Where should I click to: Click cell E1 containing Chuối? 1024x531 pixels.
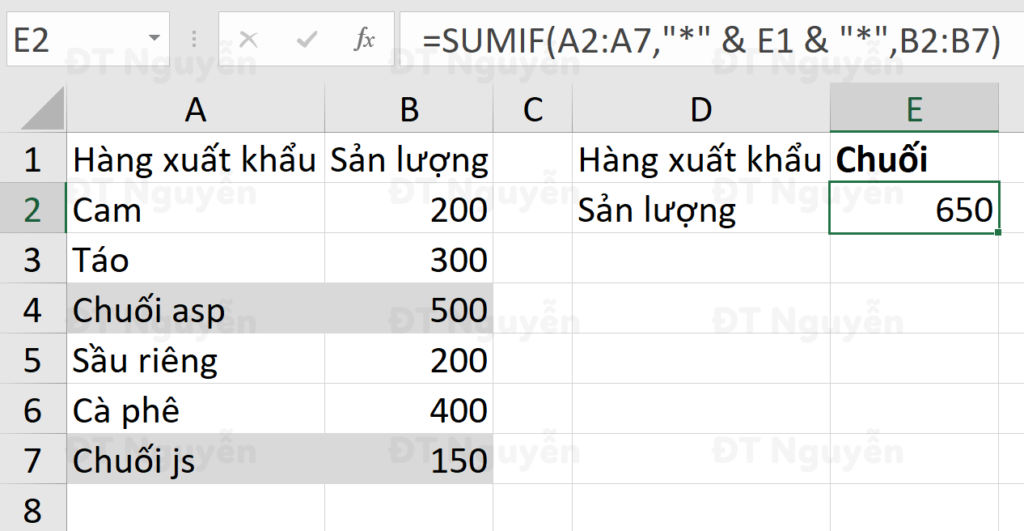click(x=913, y=160)
